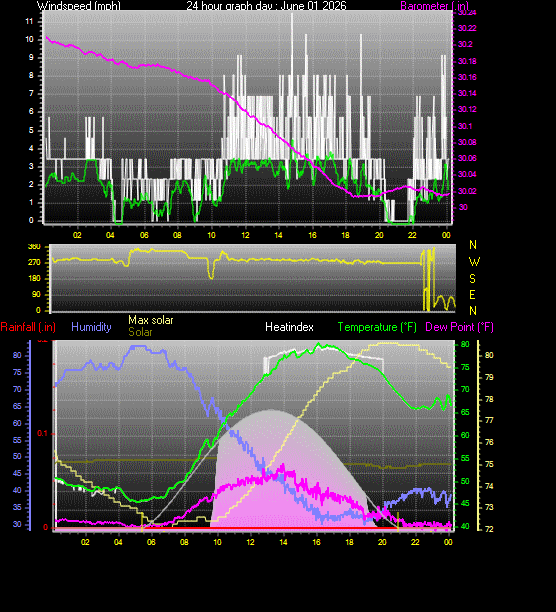The height and width of the screenshot is (612, 556).
Task: Click the 40 value on green temperature axis
Action: coord(465,527)
